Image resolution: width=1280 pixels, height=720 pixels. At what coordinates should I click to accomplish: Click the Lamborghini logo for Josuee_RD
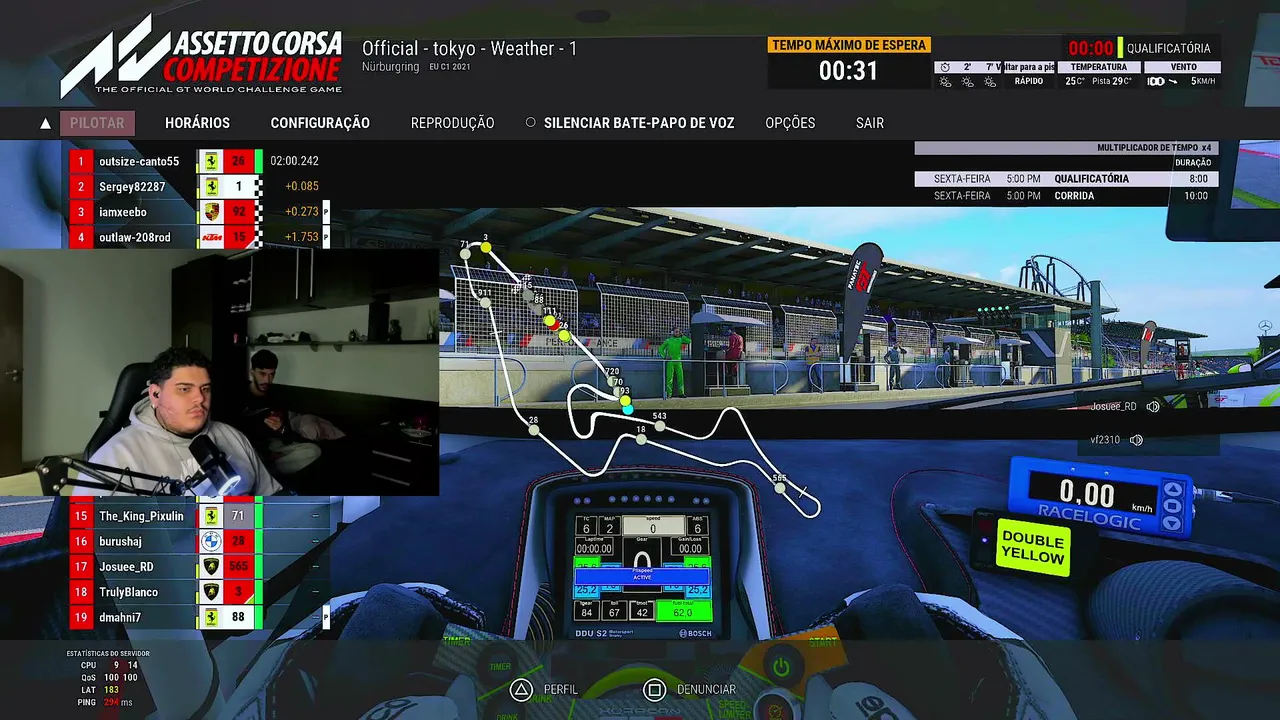(x=211, y=567)
